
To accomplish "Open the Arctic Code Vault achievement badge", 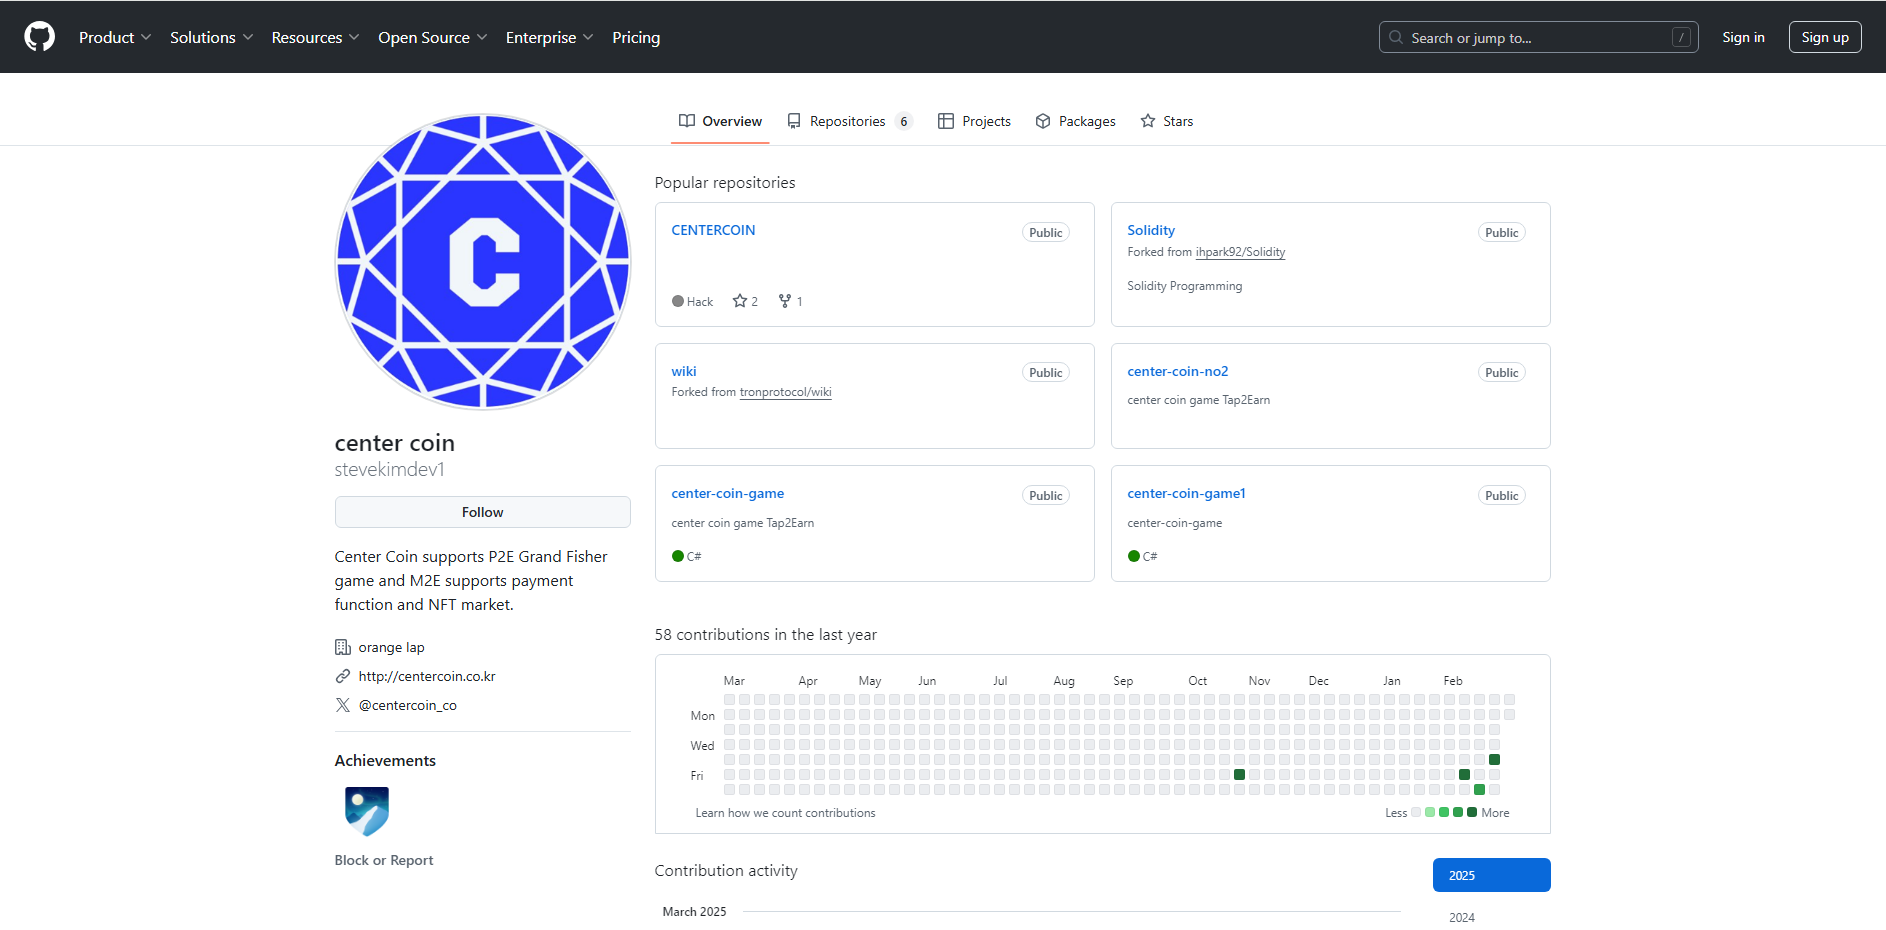I will point(367,811).
